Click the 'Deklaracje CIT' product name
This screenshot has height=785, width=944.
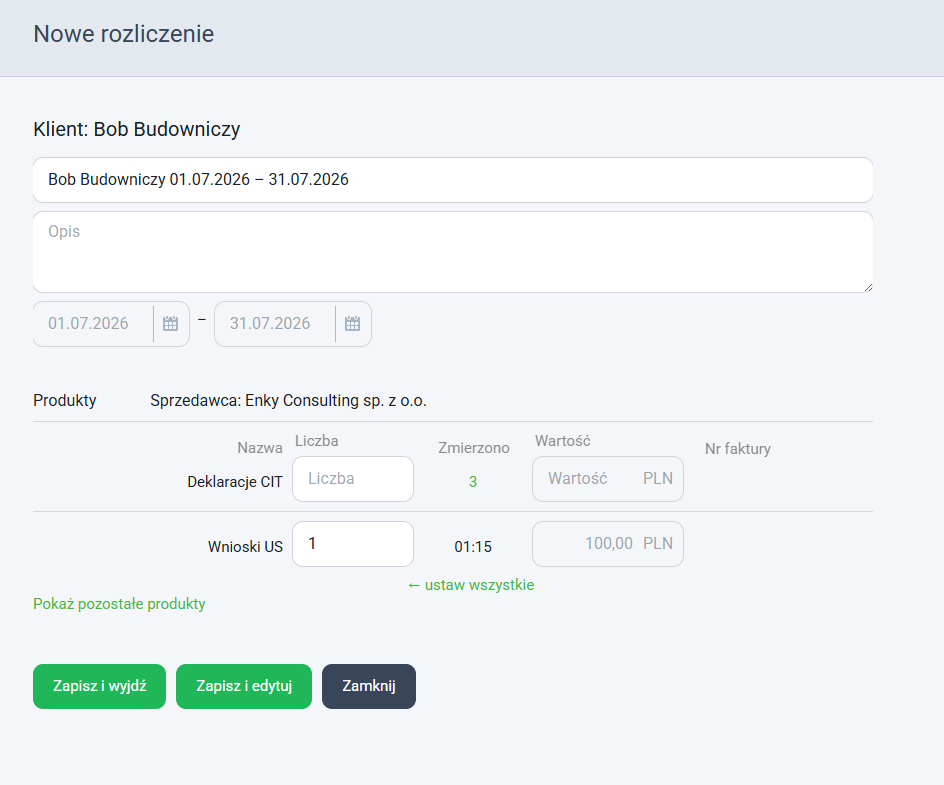(x=235, y=482)
